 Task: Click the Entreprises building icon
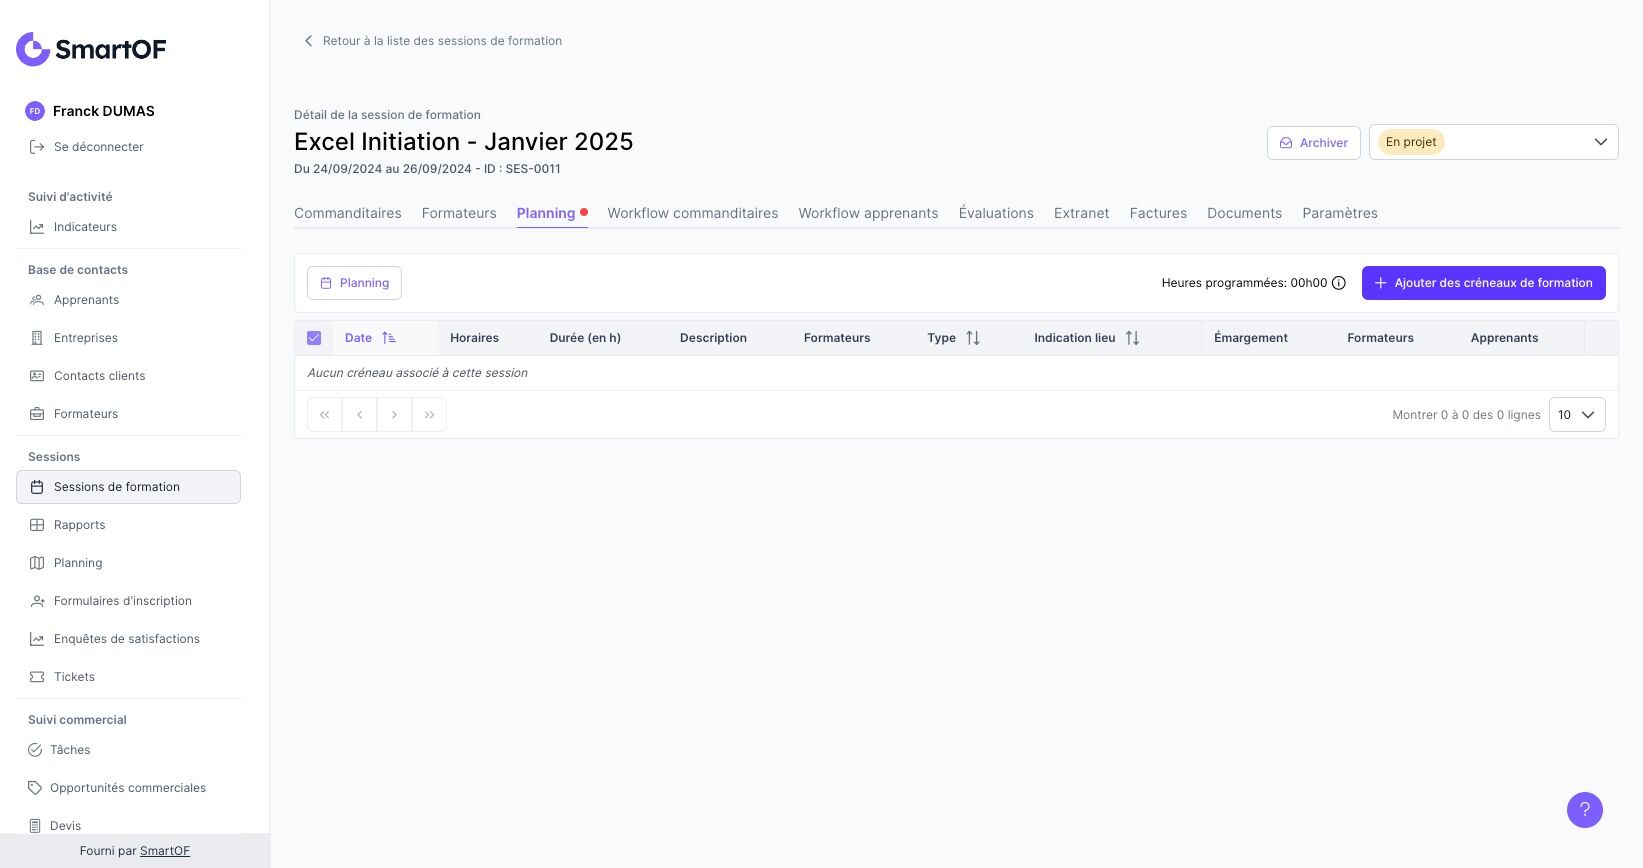[37, 338]
